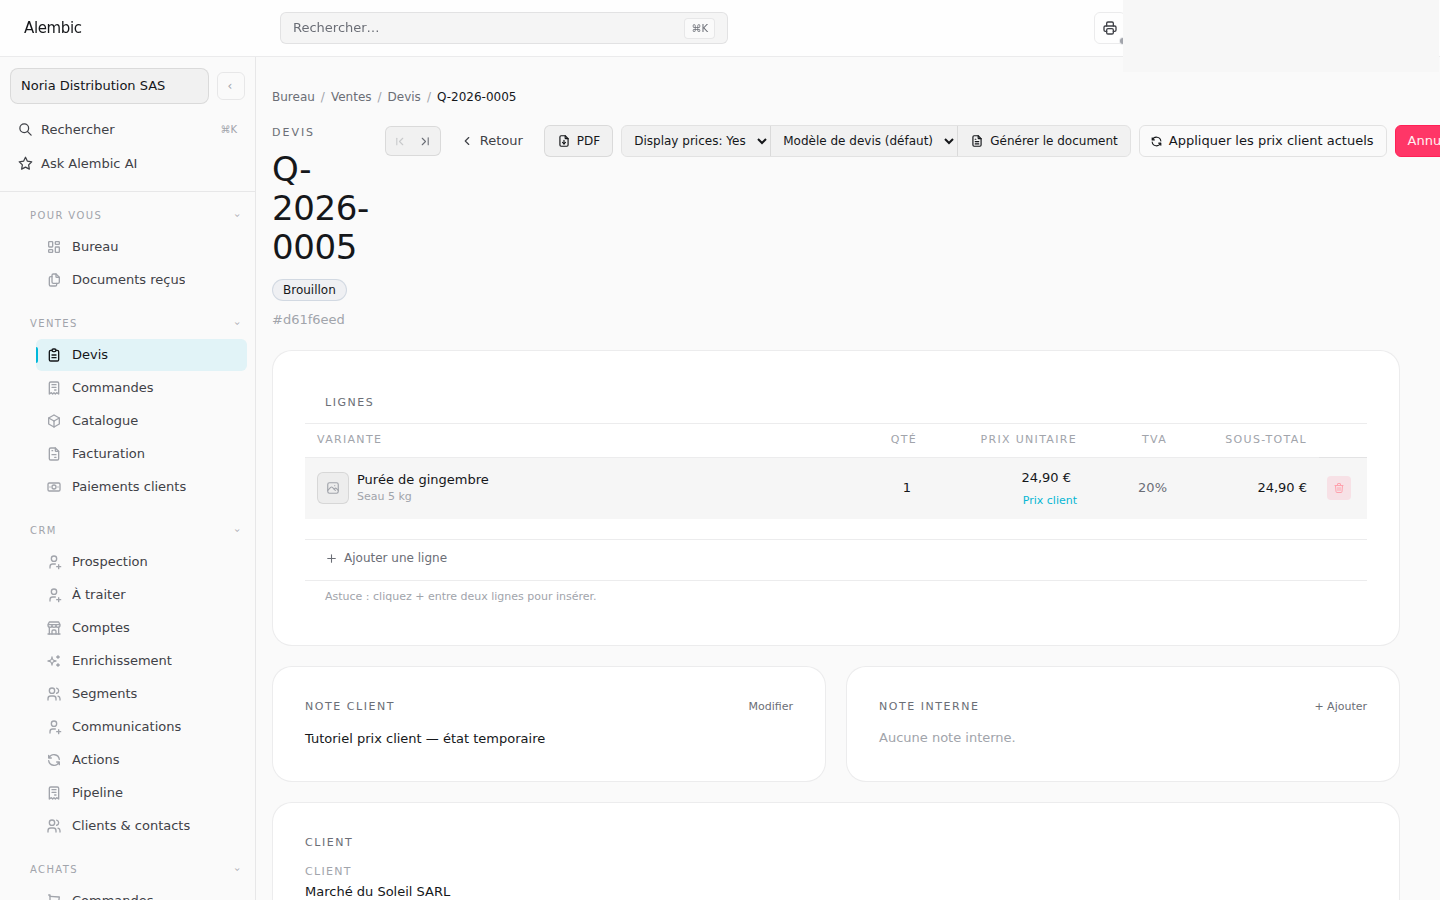This screenshot has height=900, width=1440.
Task: Open Paiements clients
Action: point(141,486)
